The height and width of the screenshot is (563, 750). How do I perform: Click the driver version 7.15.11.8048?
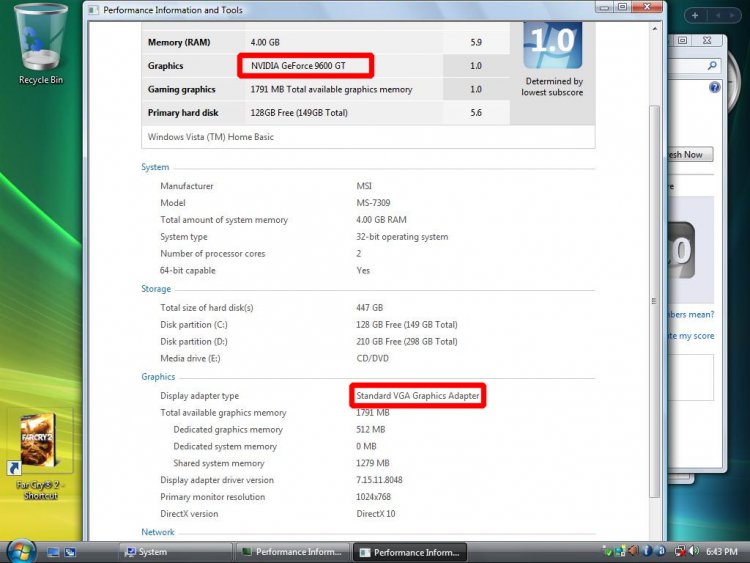point(379,480)
